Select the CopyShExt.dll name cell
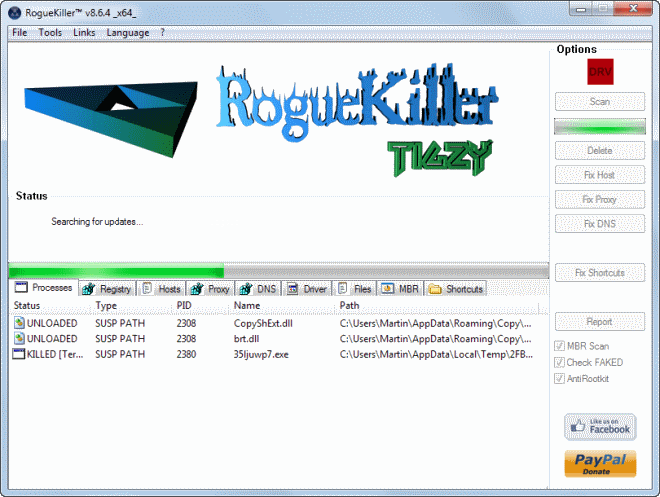Viewport: 660px width, 497px height. pyautogui.click(x=263, y=323)
